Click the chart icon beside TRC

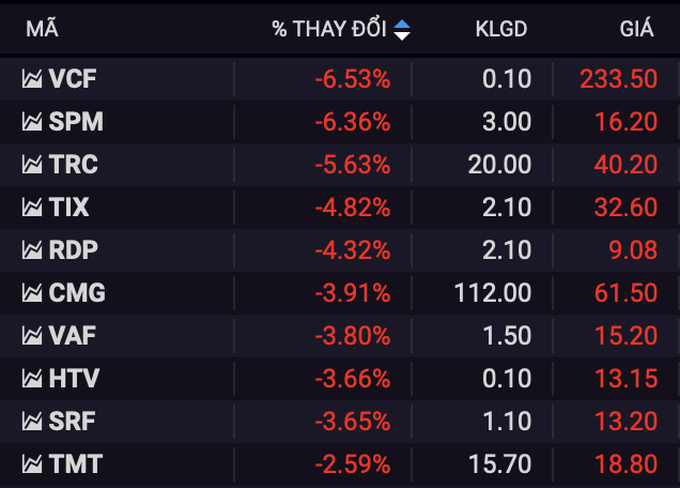pyautogui.click(x=32, y=165)
